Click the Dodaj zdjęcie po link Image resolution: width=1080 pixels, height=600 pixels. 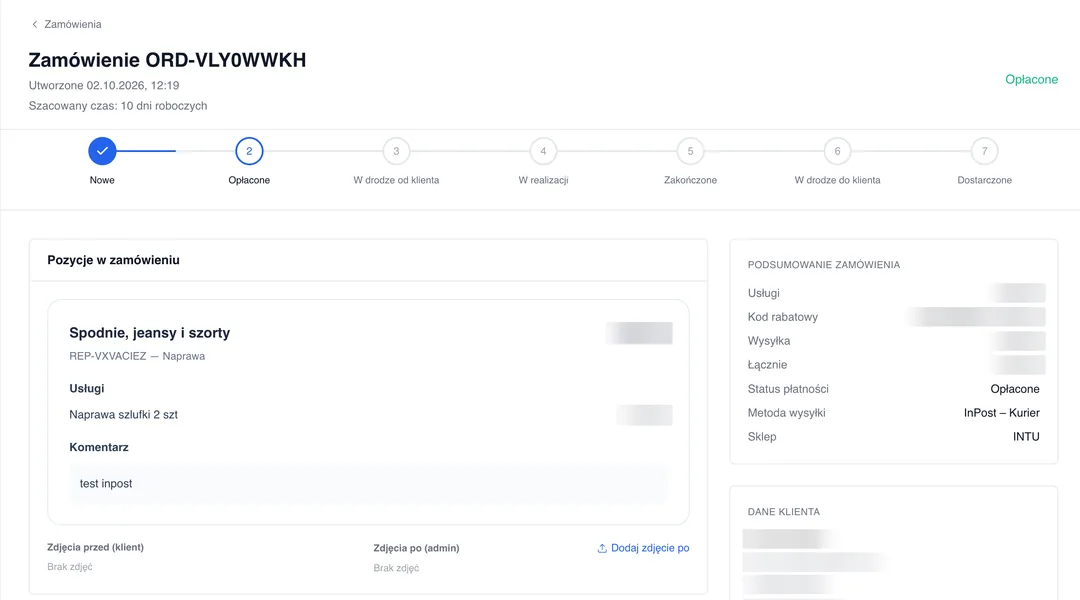pos(650,548)
